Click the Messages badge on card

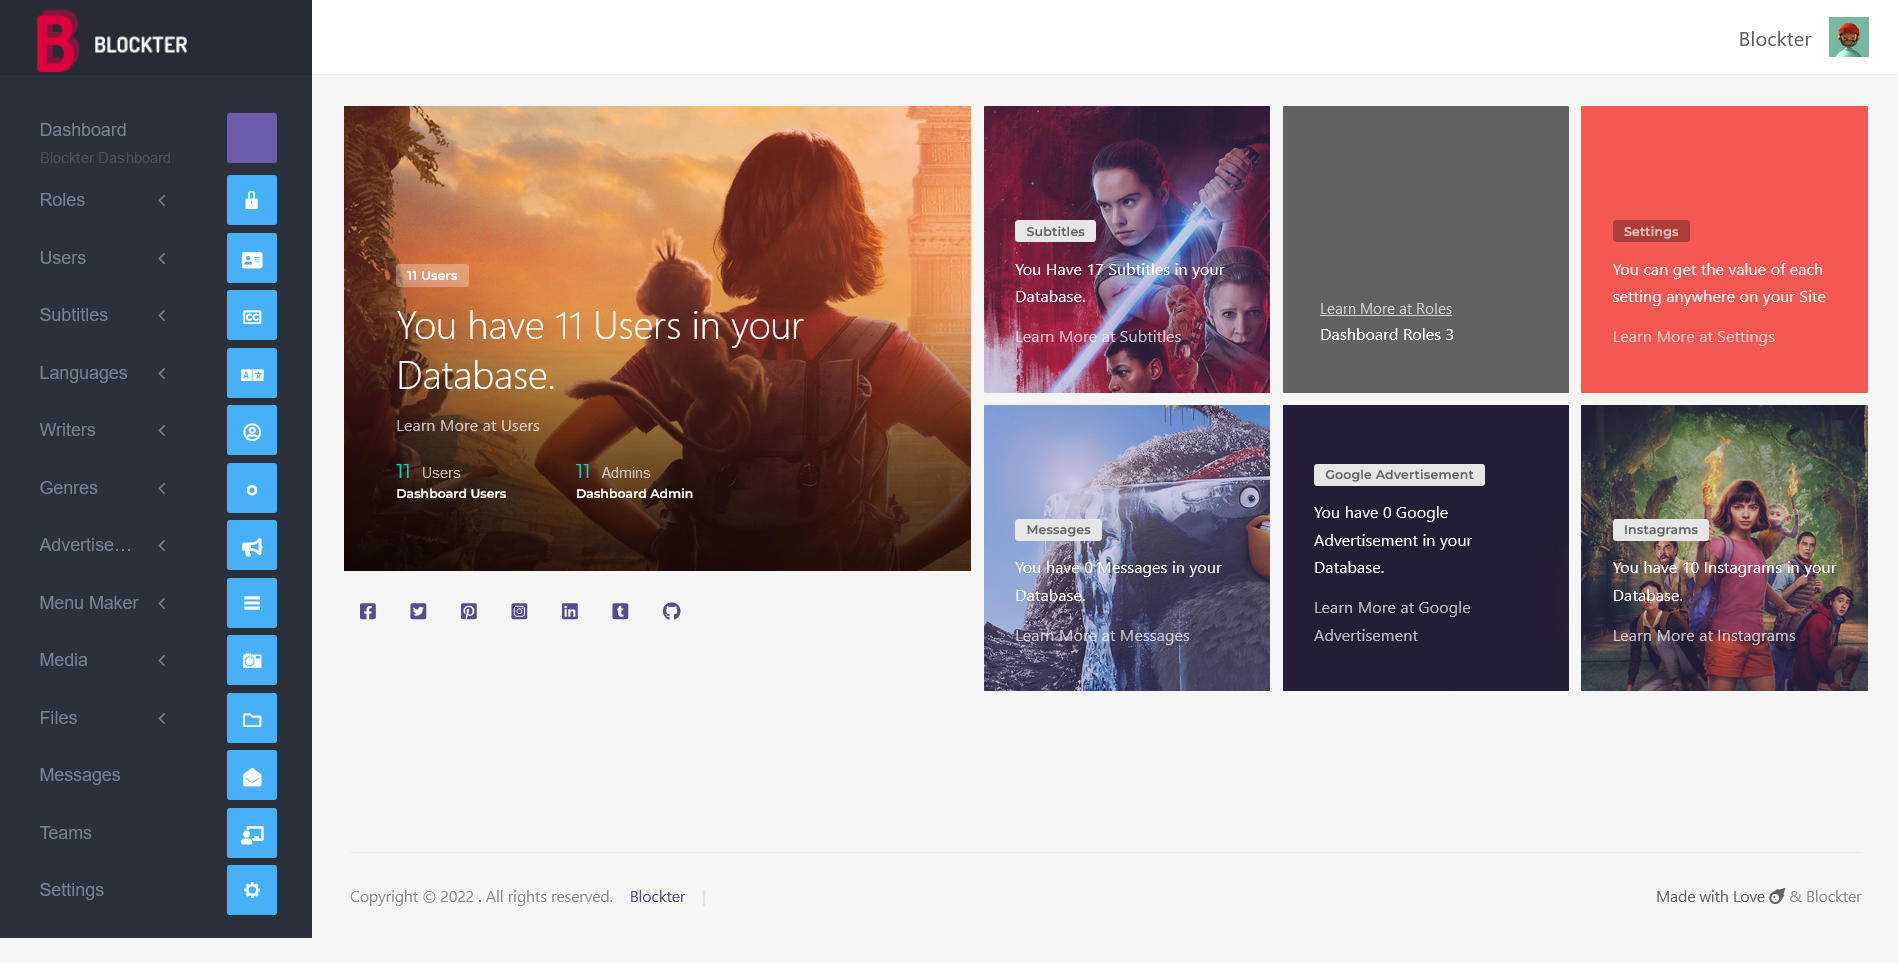1058,530
